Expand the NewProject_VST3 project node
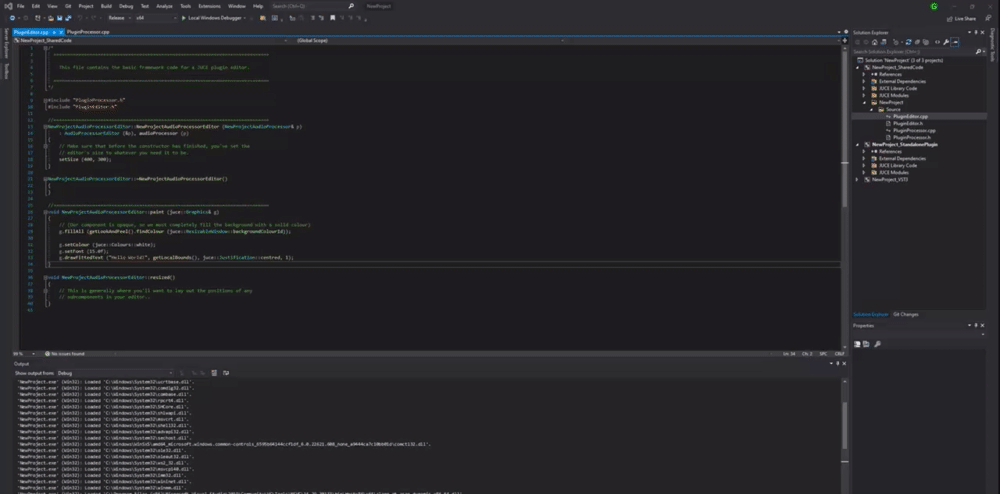 [x=858, y=179]
